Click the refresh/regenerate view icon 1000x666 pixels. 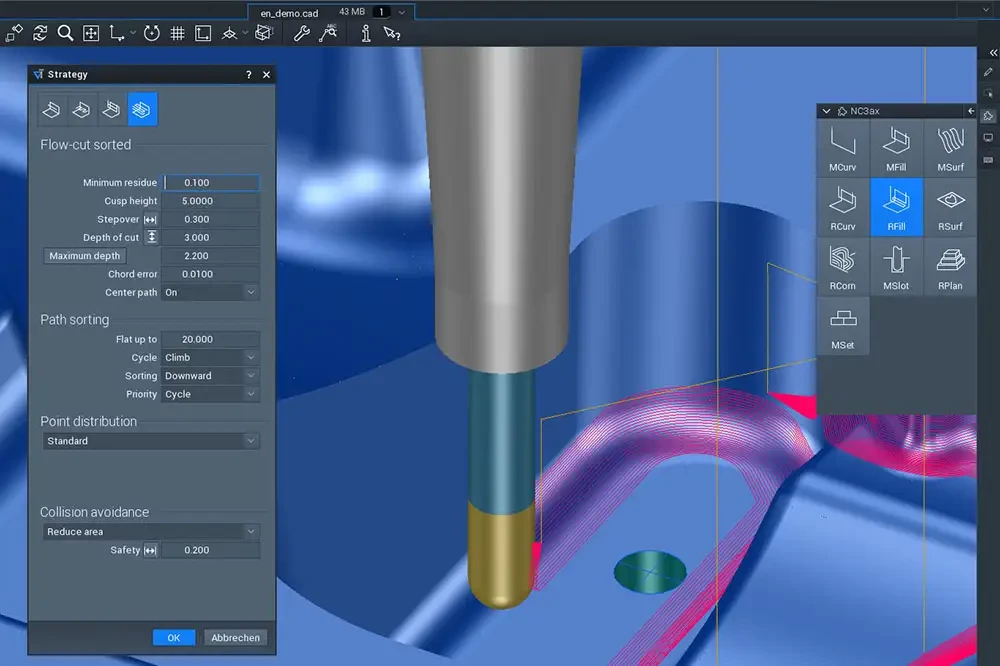pos(40,33)
